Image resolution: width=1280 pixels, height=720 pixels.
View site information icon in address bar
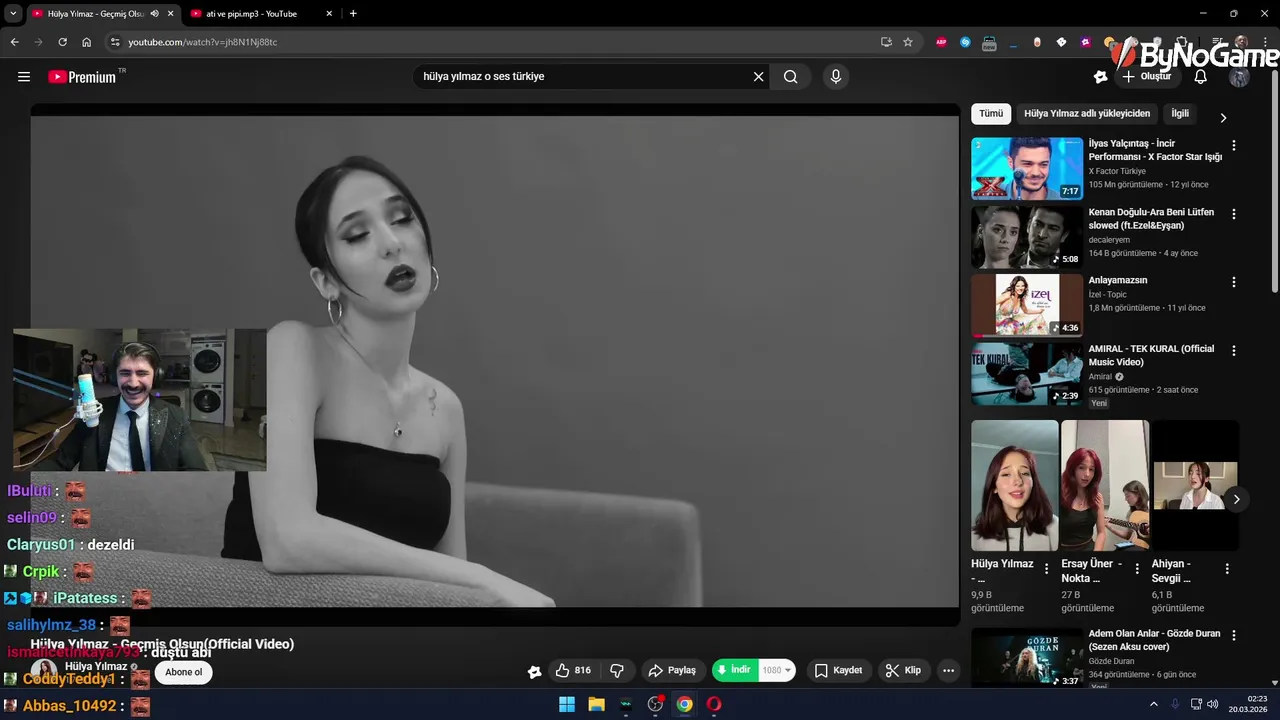115,42
